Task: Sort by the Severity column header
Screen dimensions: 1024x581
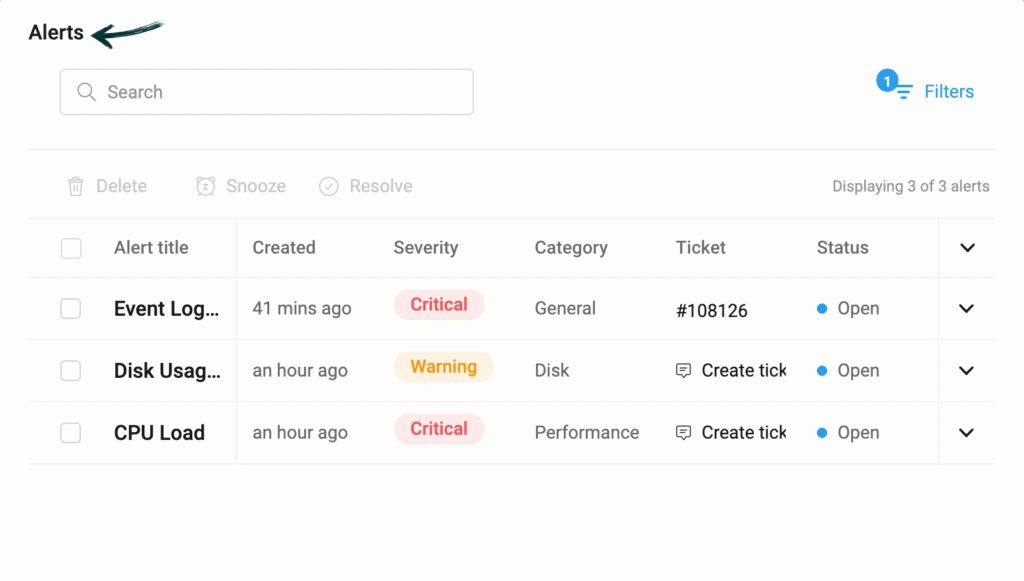Action: 426,248
